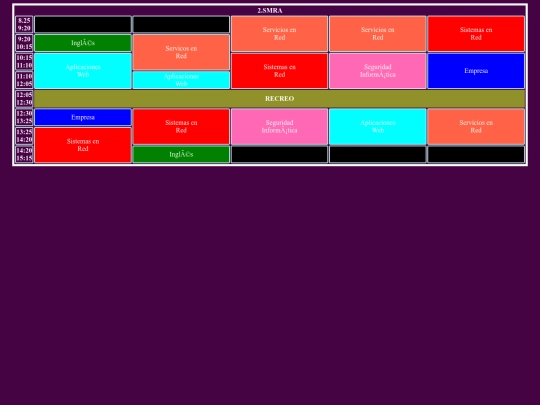Select Empresa cell under a Sistemas en Red cell
540x405 pixels.
tap(476, 71)
